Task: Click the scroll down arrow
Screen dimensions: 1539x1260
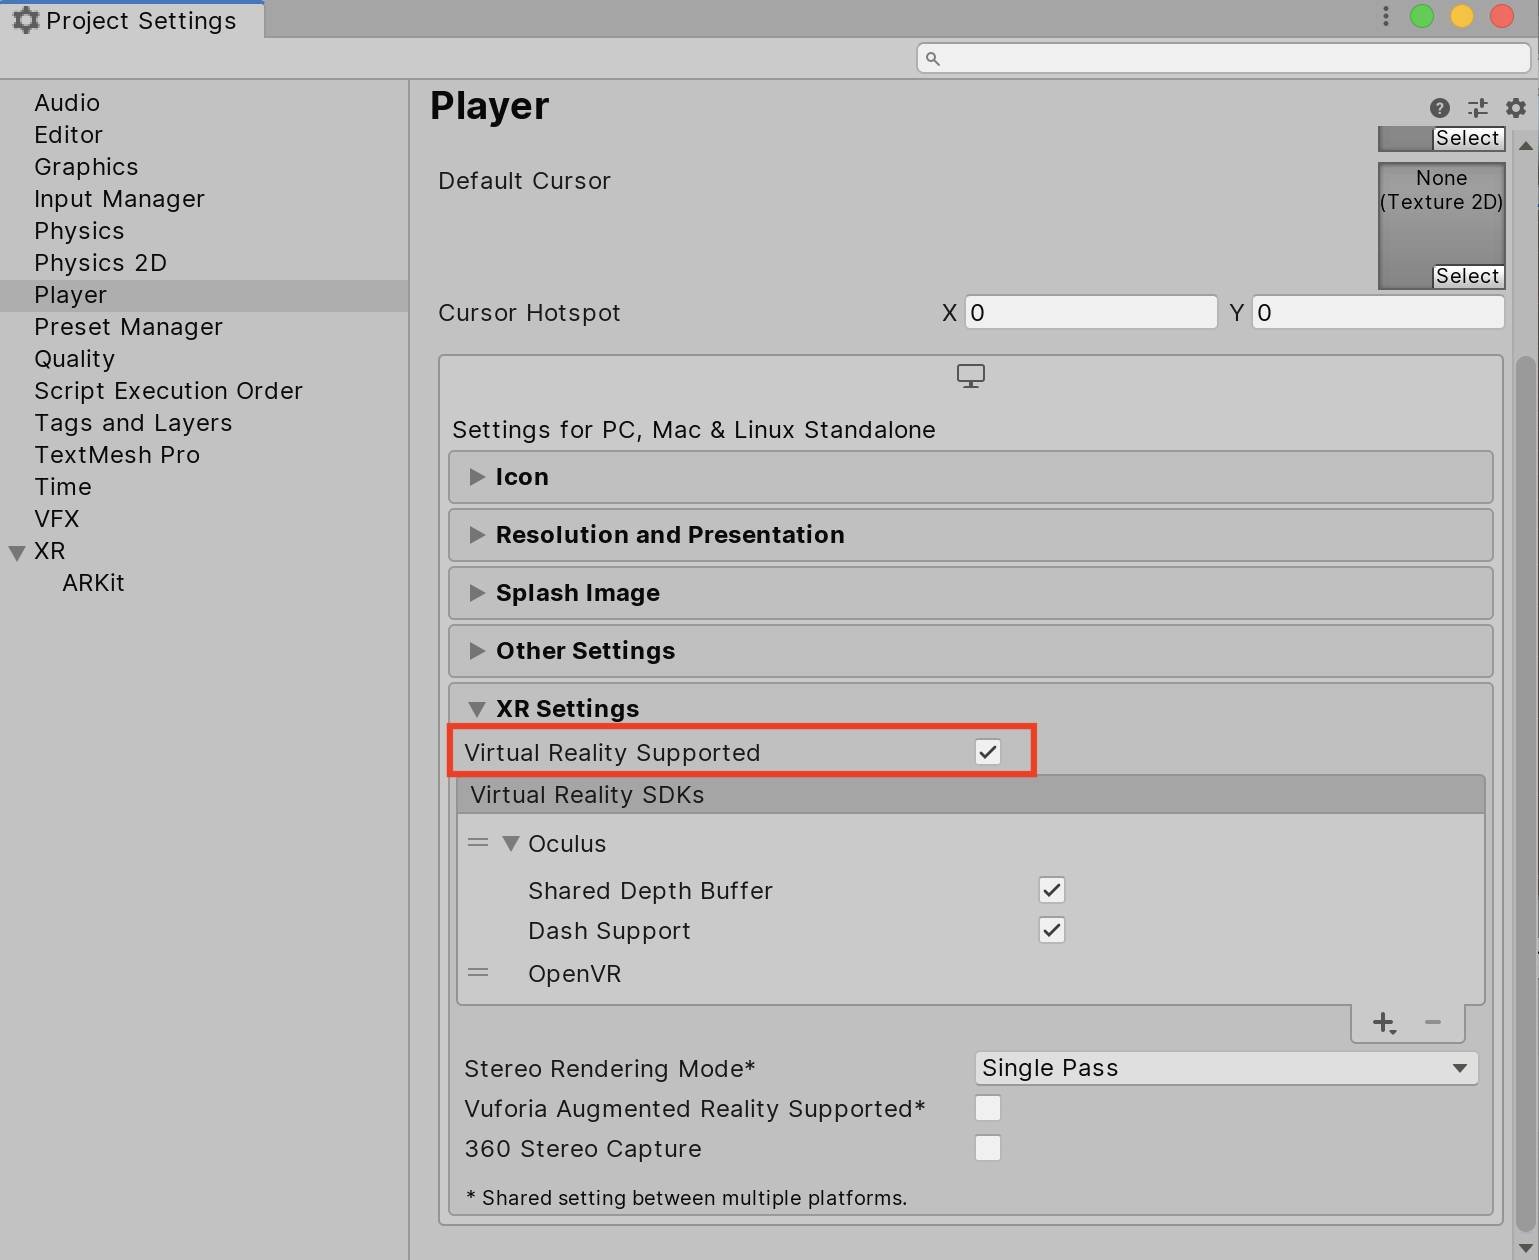Action: [1525, 1247]
